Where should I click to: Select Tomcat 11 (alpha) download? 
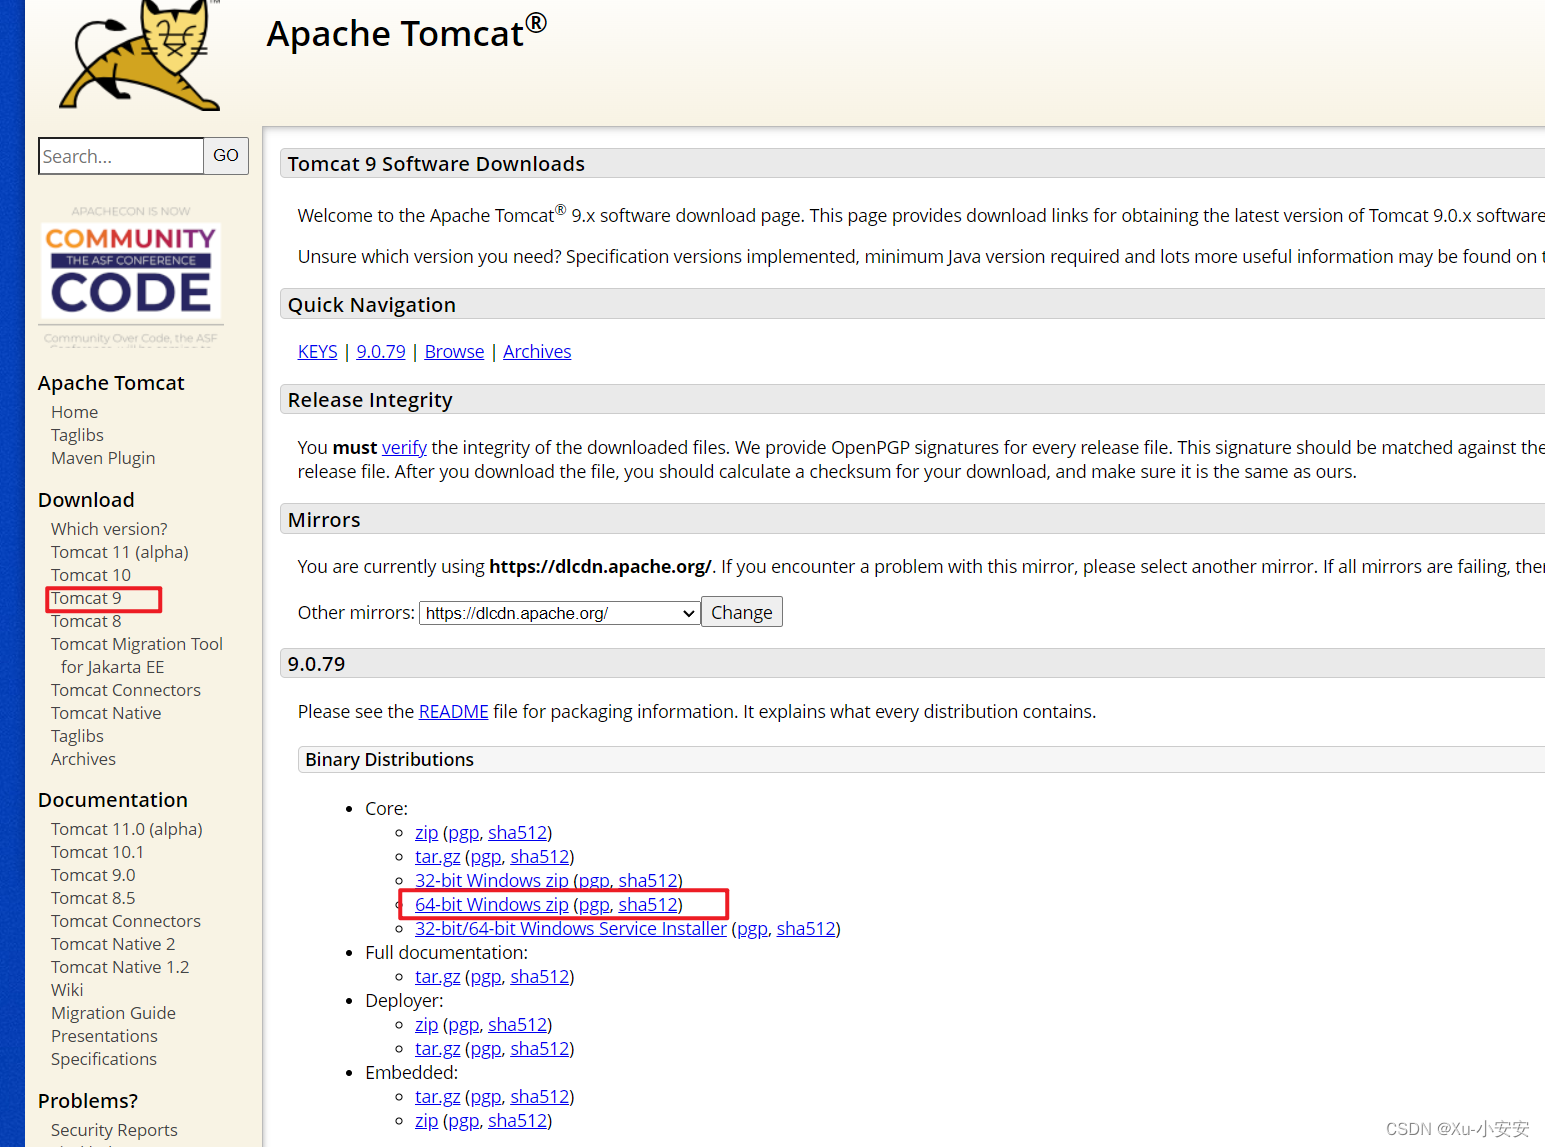pyautogui.click(x=119, y=552)
